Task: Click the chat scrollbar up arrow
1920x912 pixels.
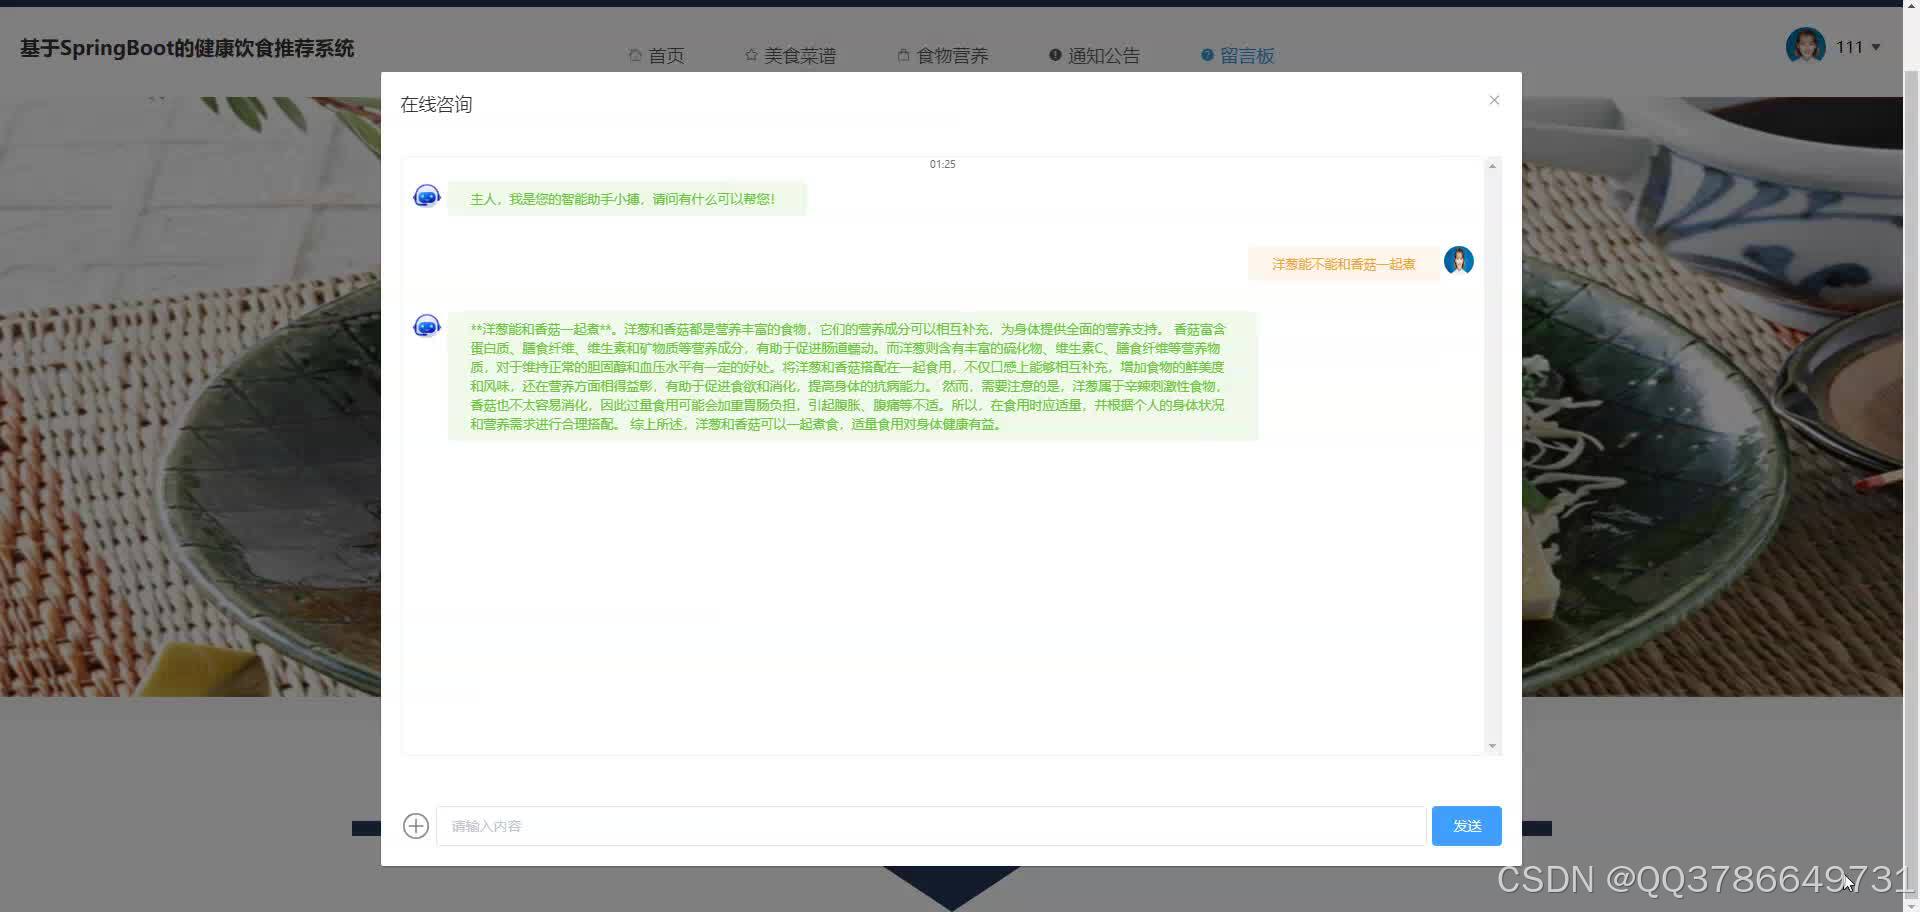Action: (1492, 166)
